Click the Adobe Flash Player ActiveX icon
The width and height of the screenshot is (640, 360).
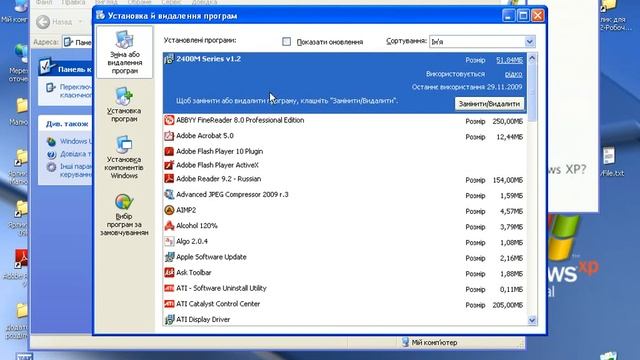coord(169,165)
